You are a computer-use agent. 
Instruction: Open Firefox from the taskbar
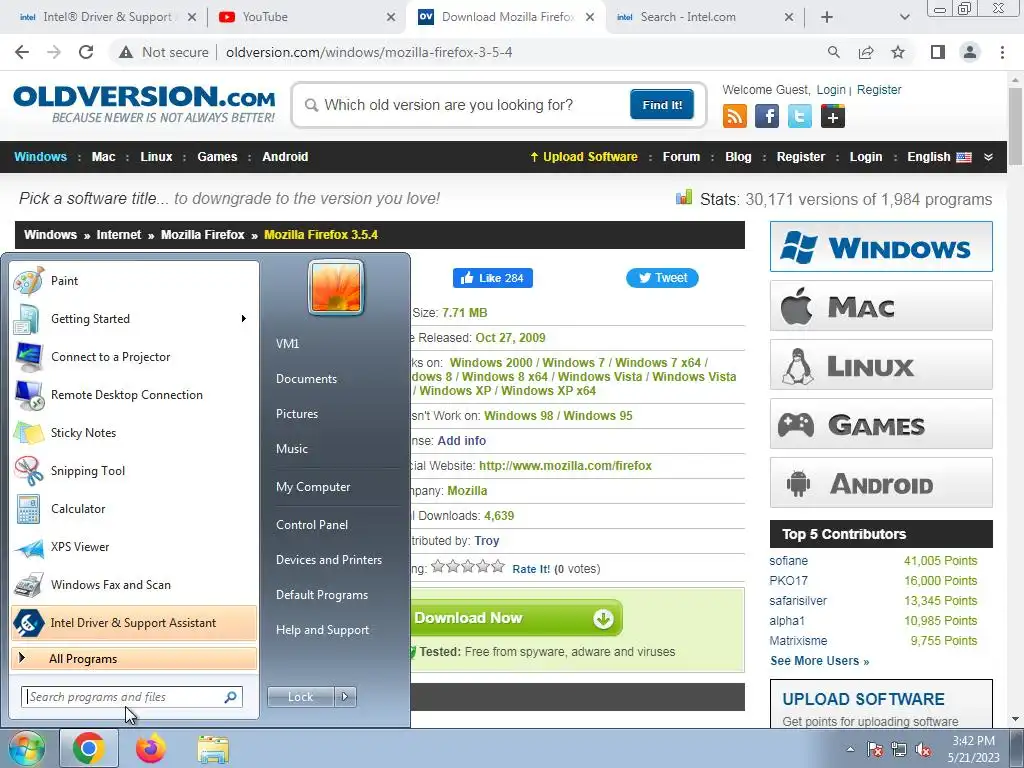click(151, 748)
